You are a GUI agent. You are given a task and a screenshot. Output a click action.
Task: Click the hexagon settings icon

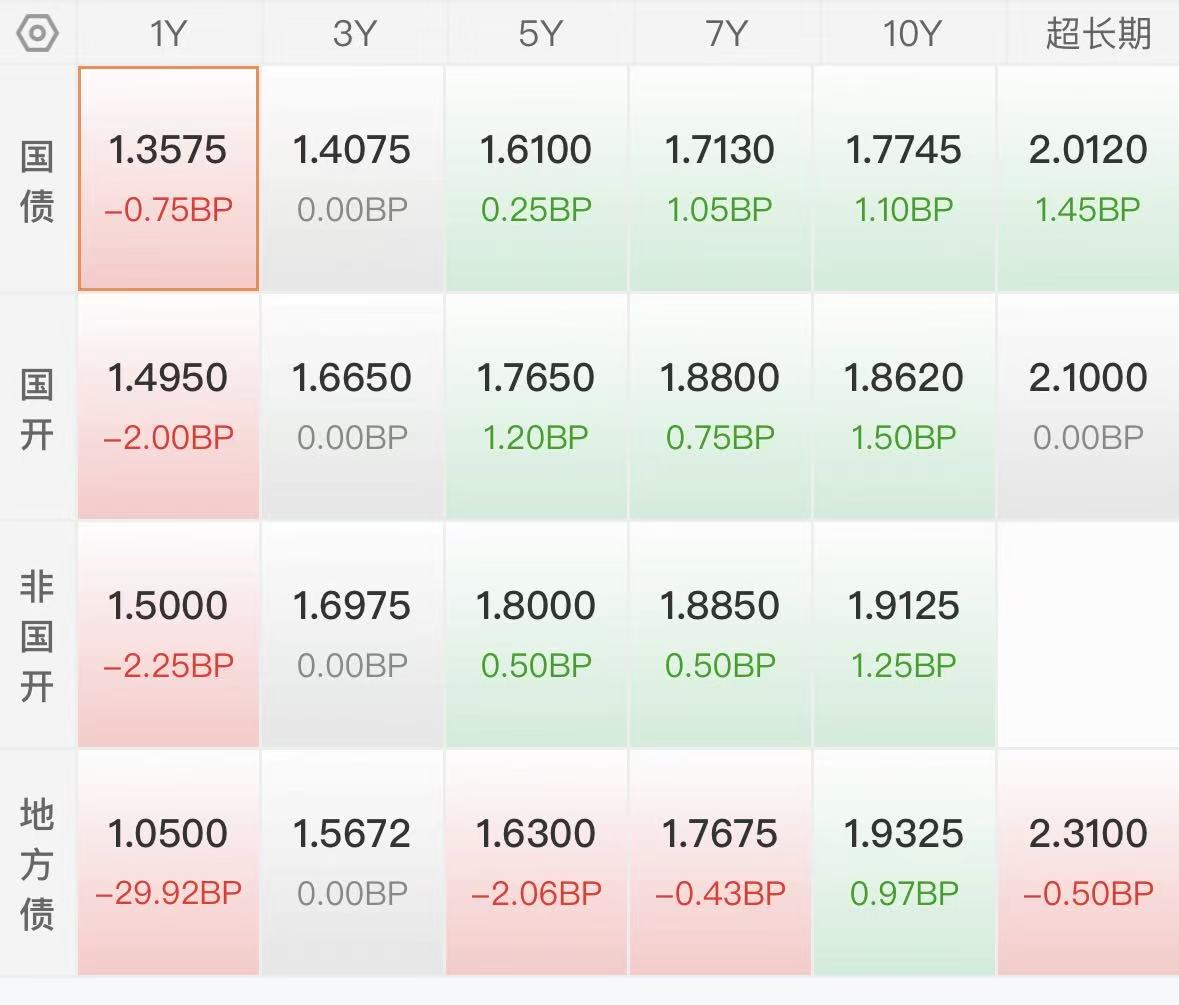pyautogui.click(x=37, y=33)
